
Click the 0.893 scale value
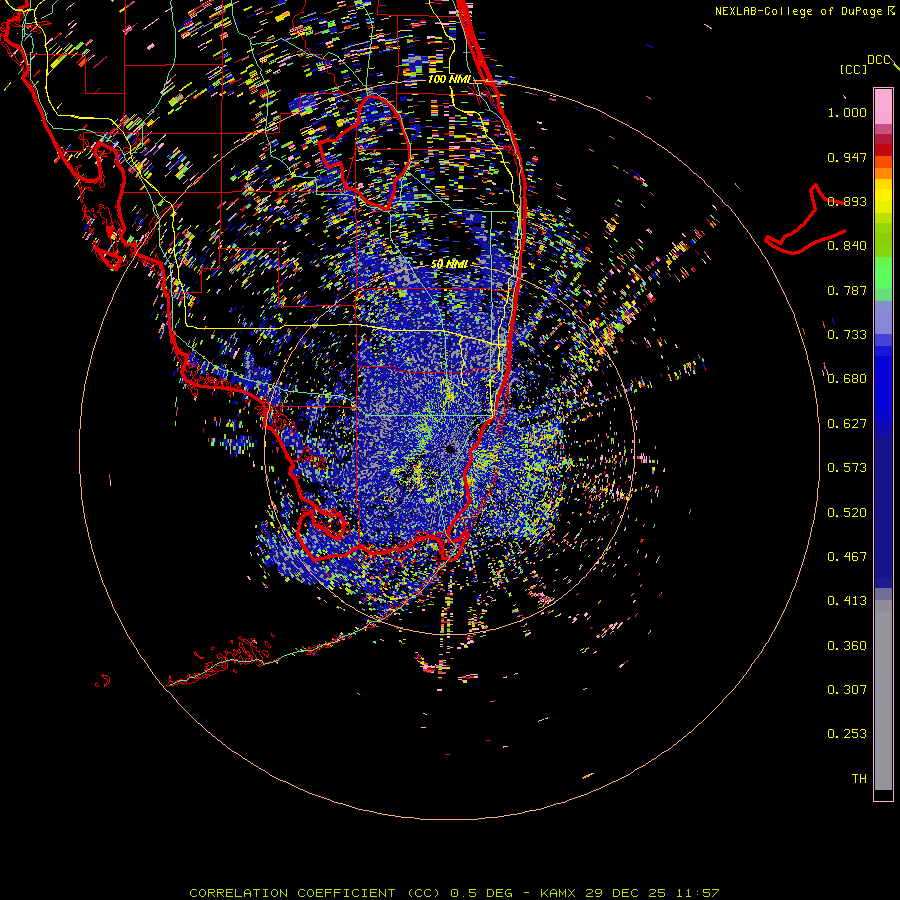(847, 201)
